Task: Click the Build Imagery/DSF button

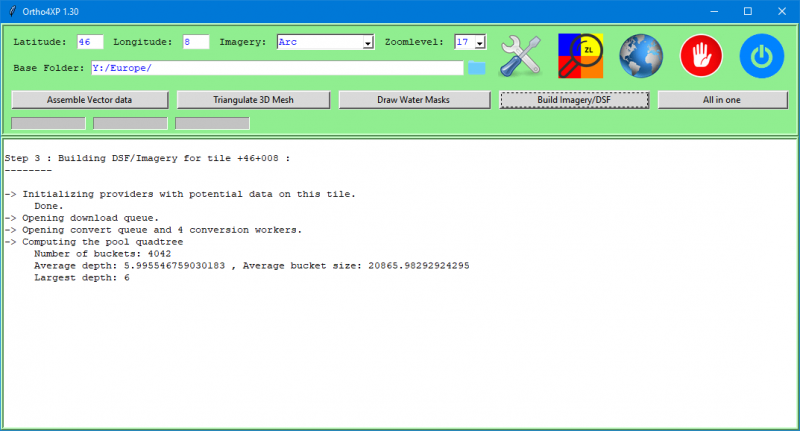Action: [574, 100]
